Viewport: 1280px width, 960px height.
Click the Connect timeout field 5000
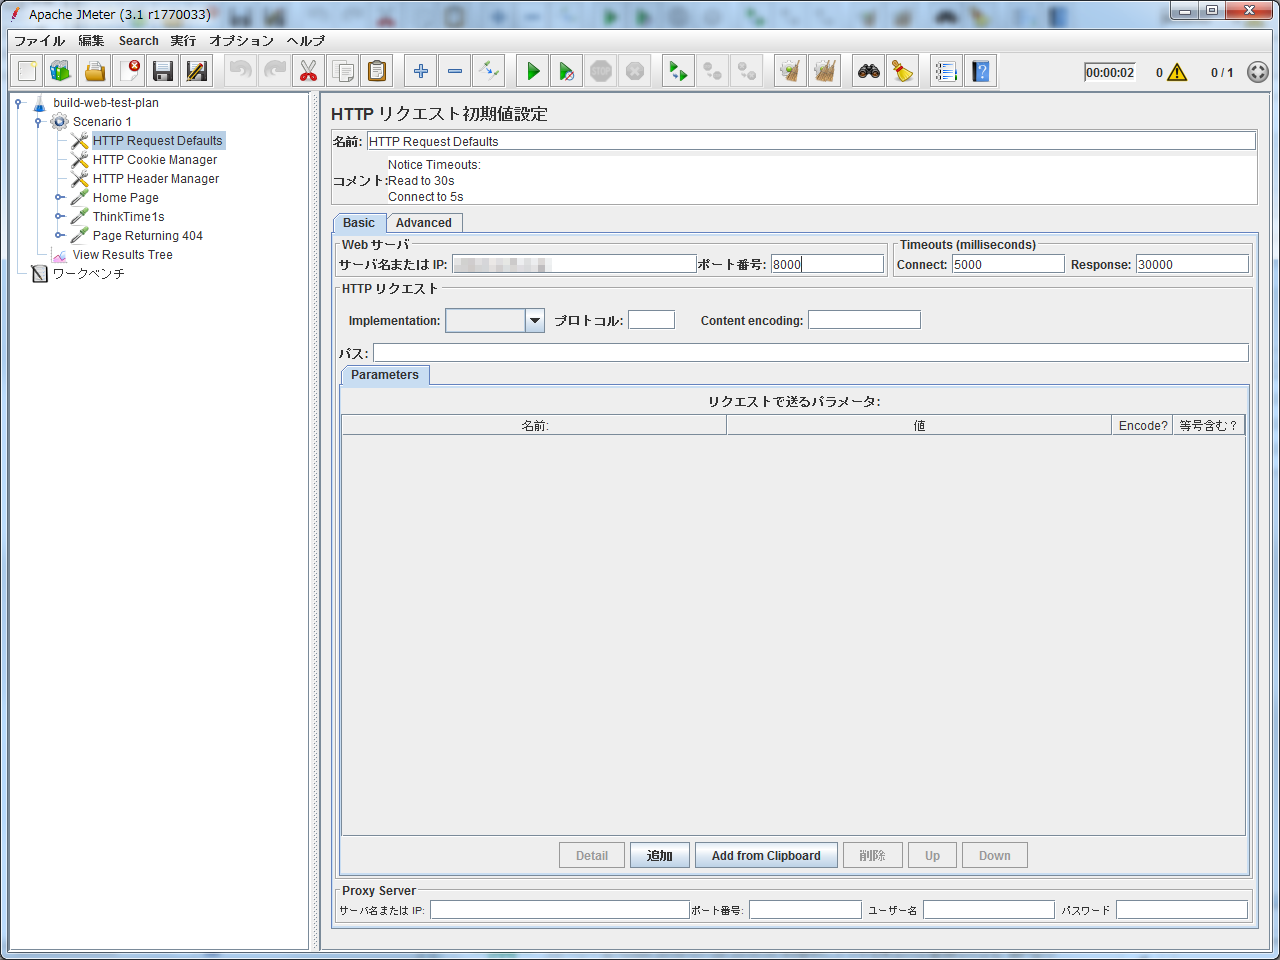tap(1008, 264)
